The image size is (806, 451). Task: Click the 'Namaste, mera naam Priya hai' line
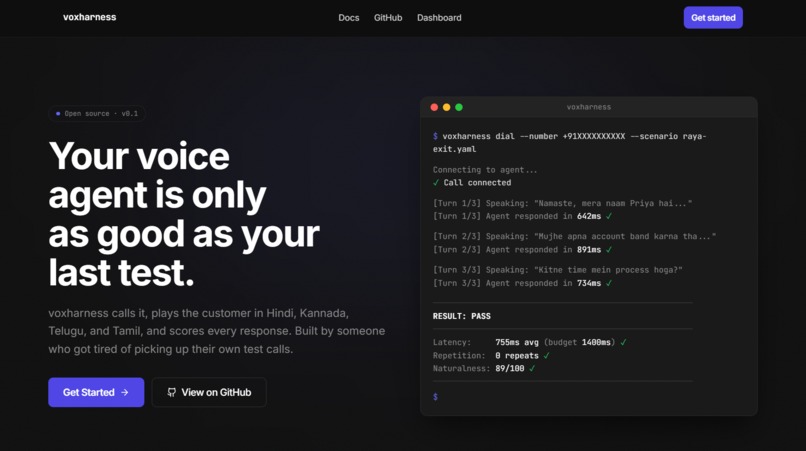tap(562, 203)
